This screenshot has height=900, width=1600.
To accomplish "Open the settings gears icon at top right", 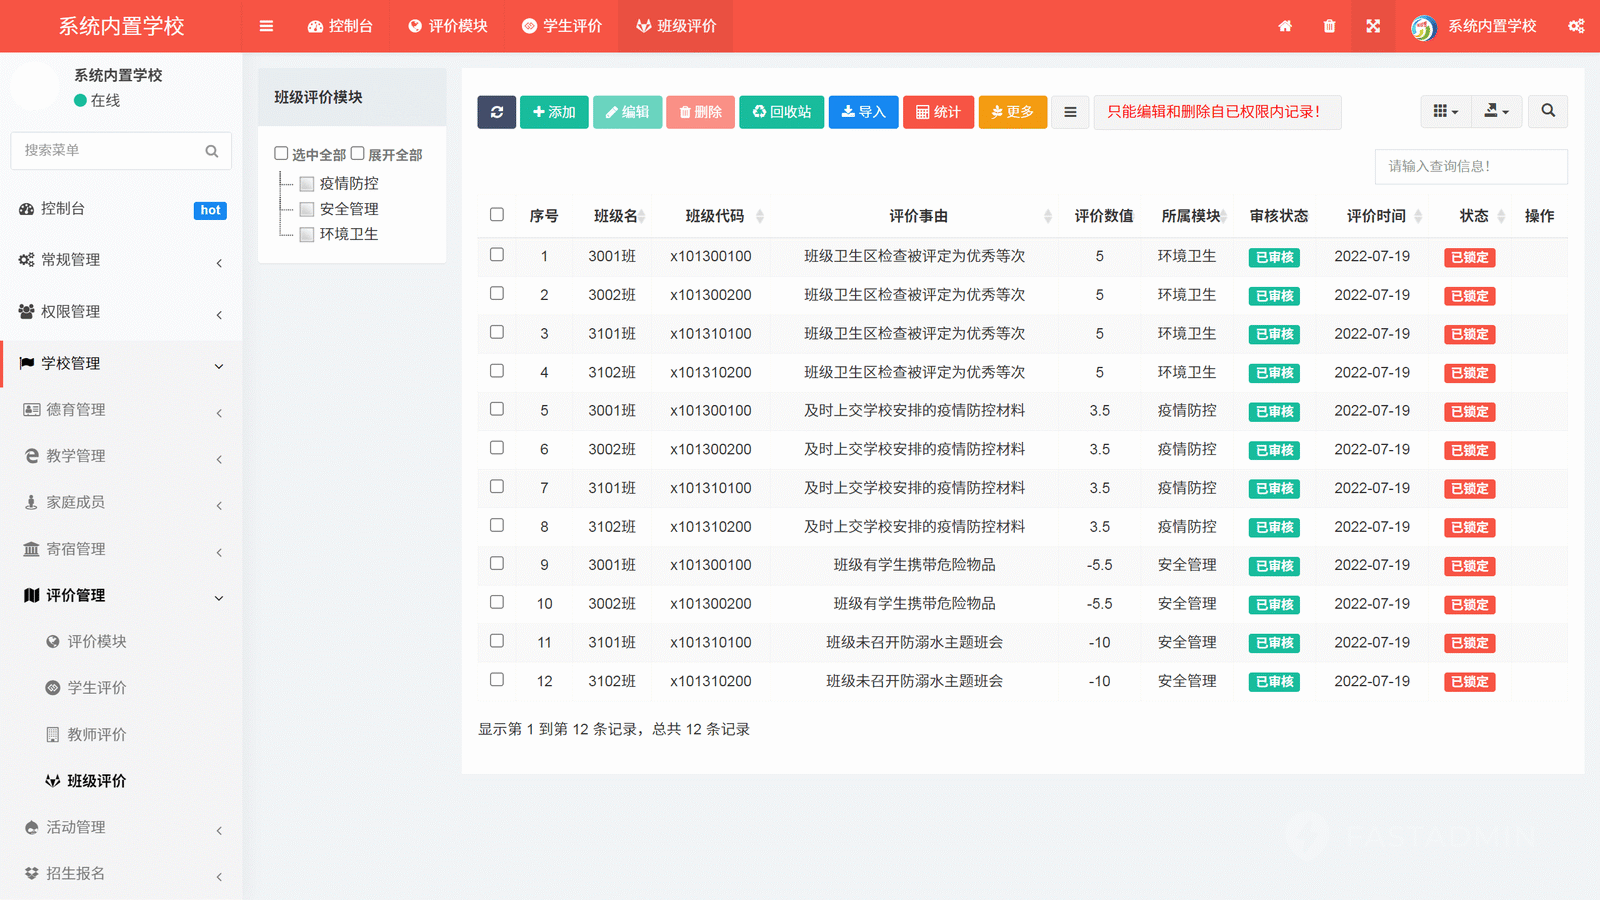I will (1576, 26).
